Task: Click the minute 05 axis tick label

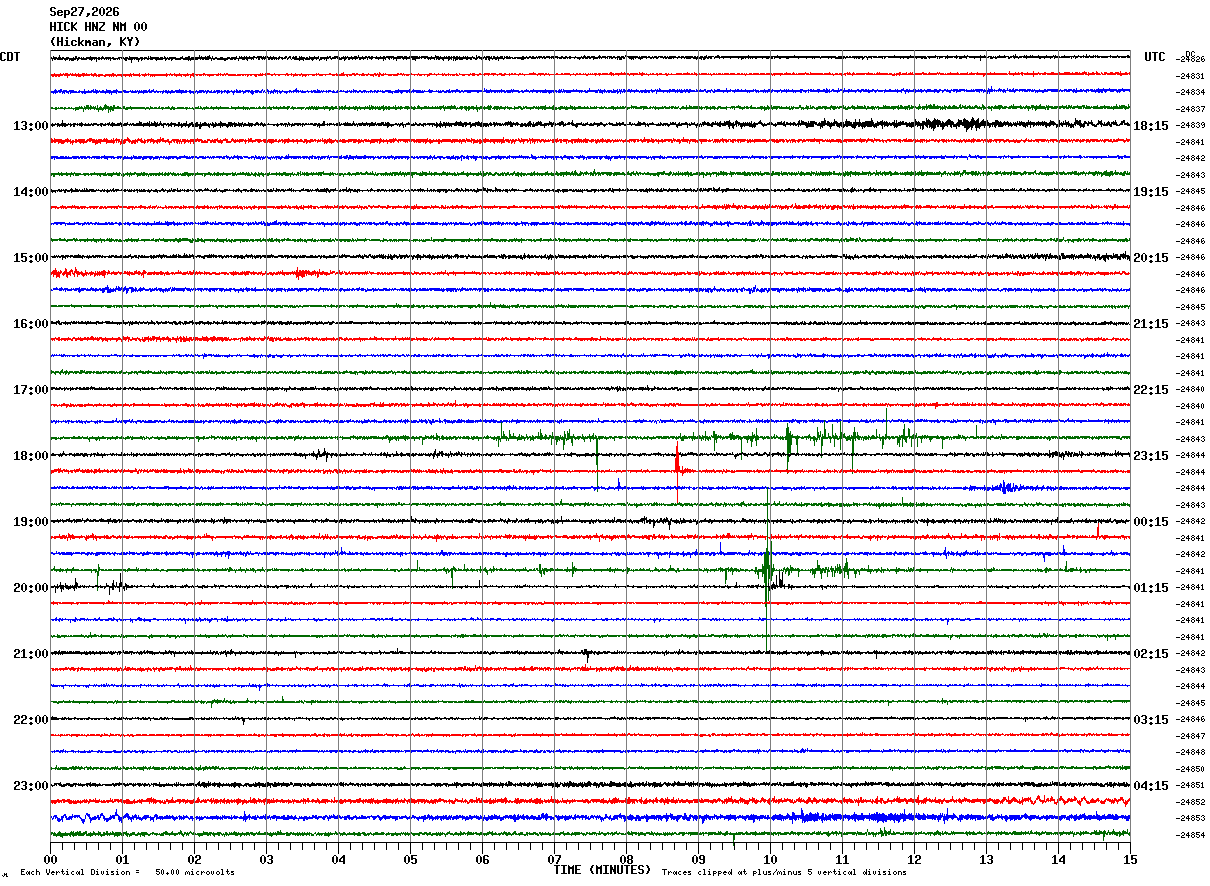Action: pos(410,859)
